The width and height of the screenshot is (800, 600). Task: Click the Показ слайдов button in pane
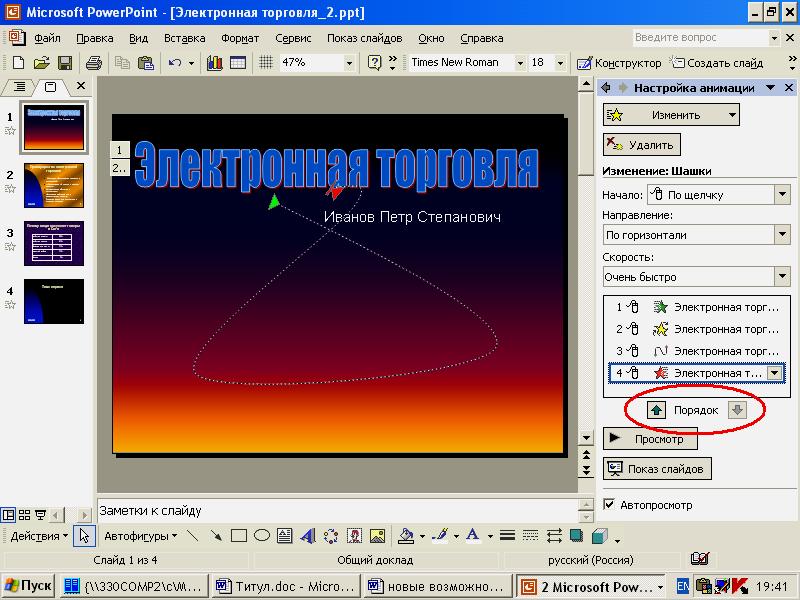657,468
